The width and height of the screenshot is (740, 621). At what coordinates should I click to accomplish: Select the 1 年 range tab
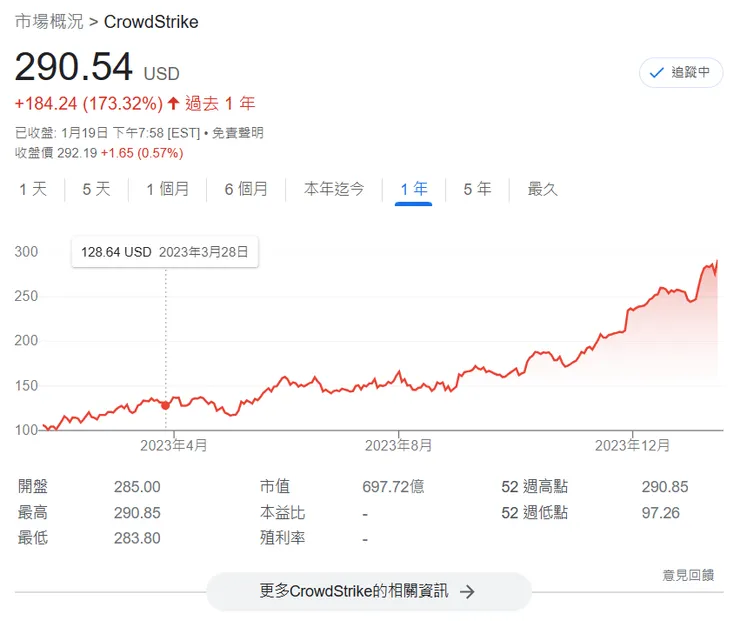(413, 189)
